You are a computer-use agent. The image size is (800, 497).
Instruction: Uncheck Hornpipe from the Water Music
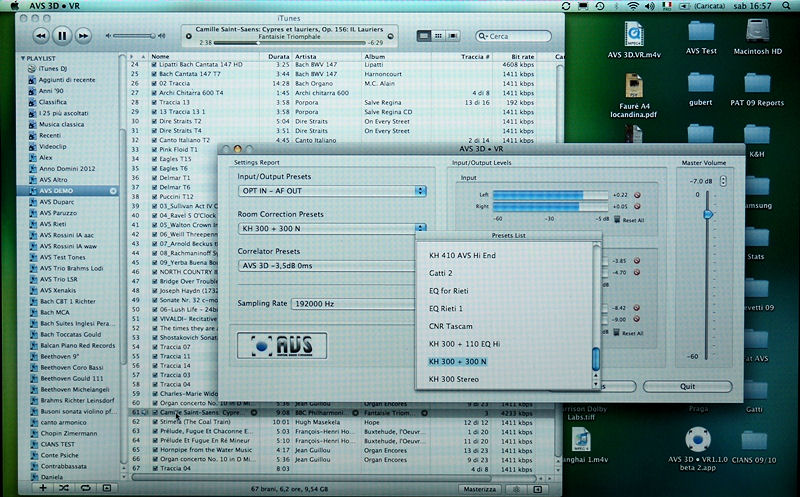(x=155, y=450)
